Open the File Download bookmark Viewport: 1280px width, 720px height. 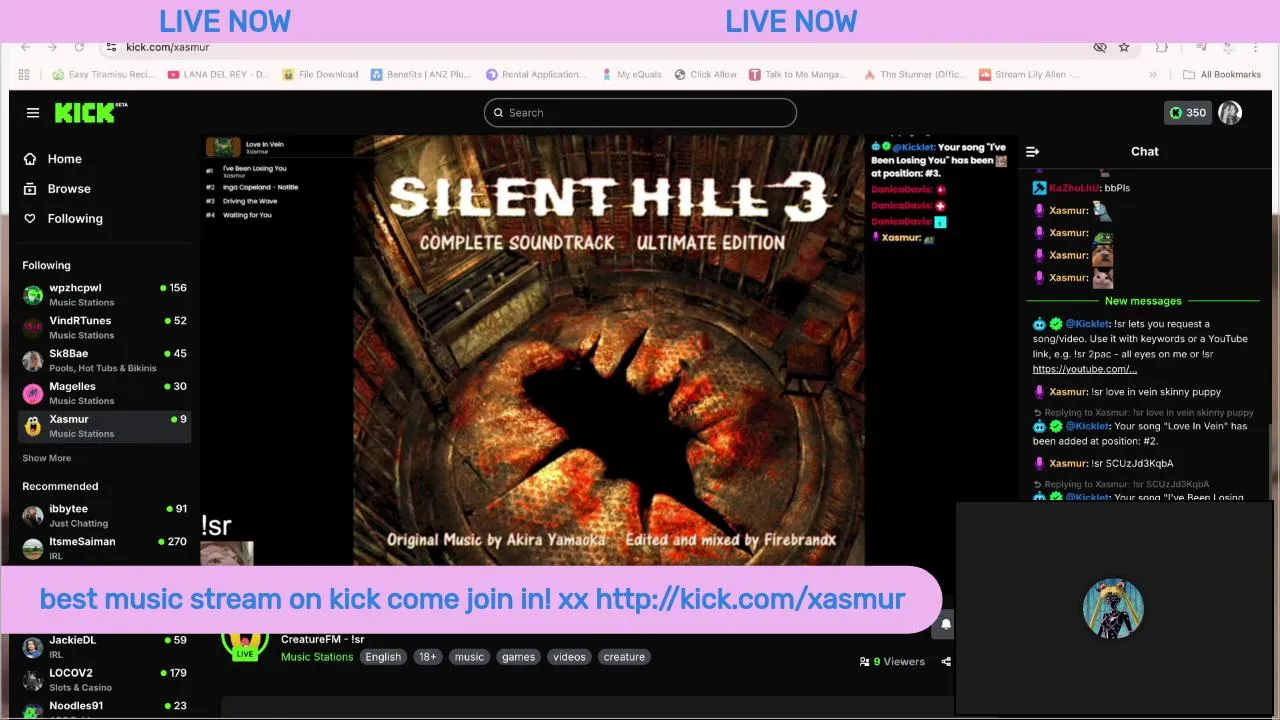(320, 75)
